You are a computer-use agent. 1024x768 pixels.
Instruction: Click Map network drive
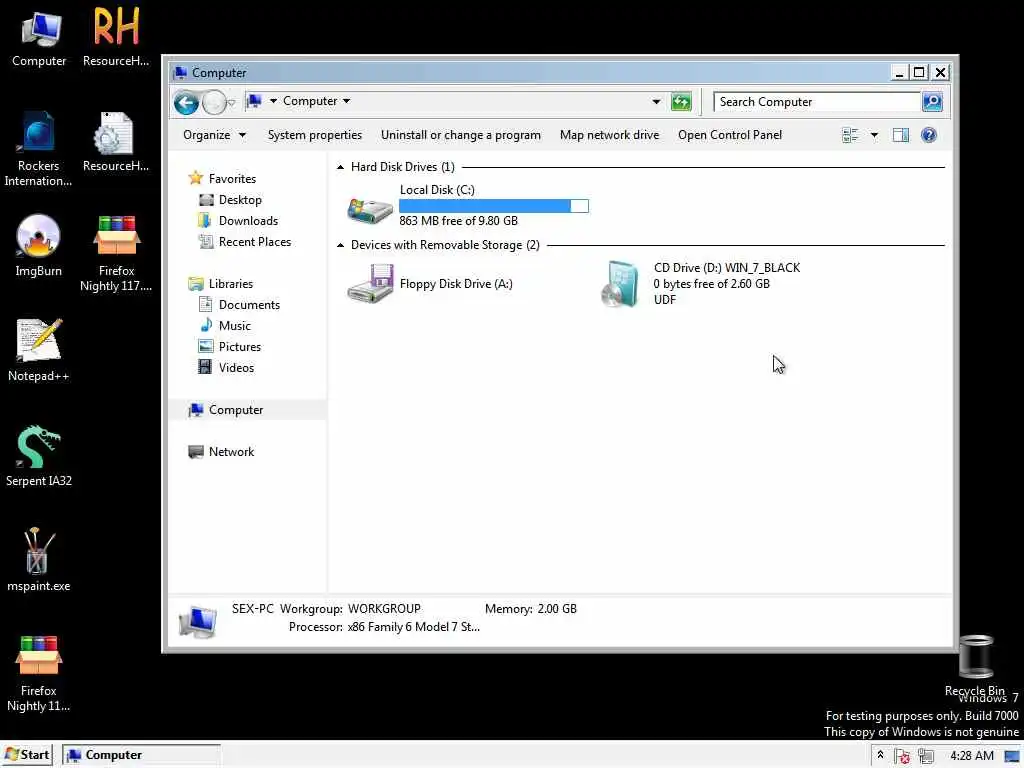[x=609, y=135]
